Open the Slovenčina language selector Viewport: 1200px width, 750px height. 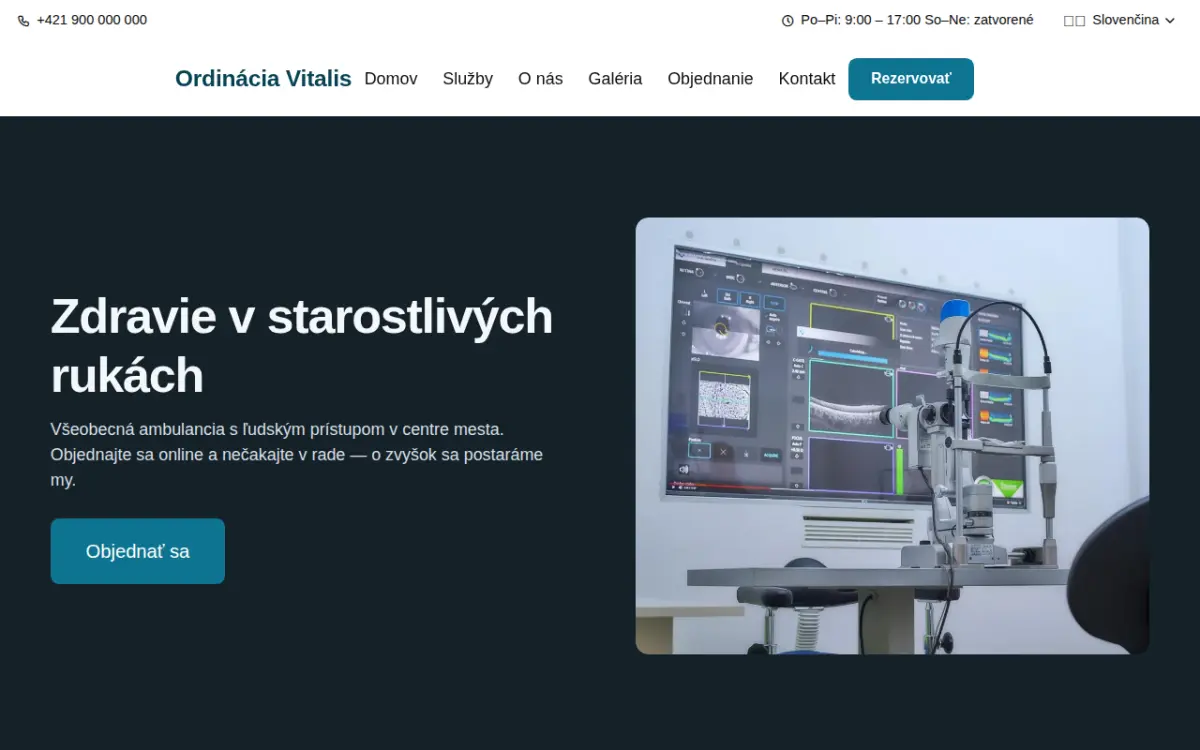tap(1119, 20)
